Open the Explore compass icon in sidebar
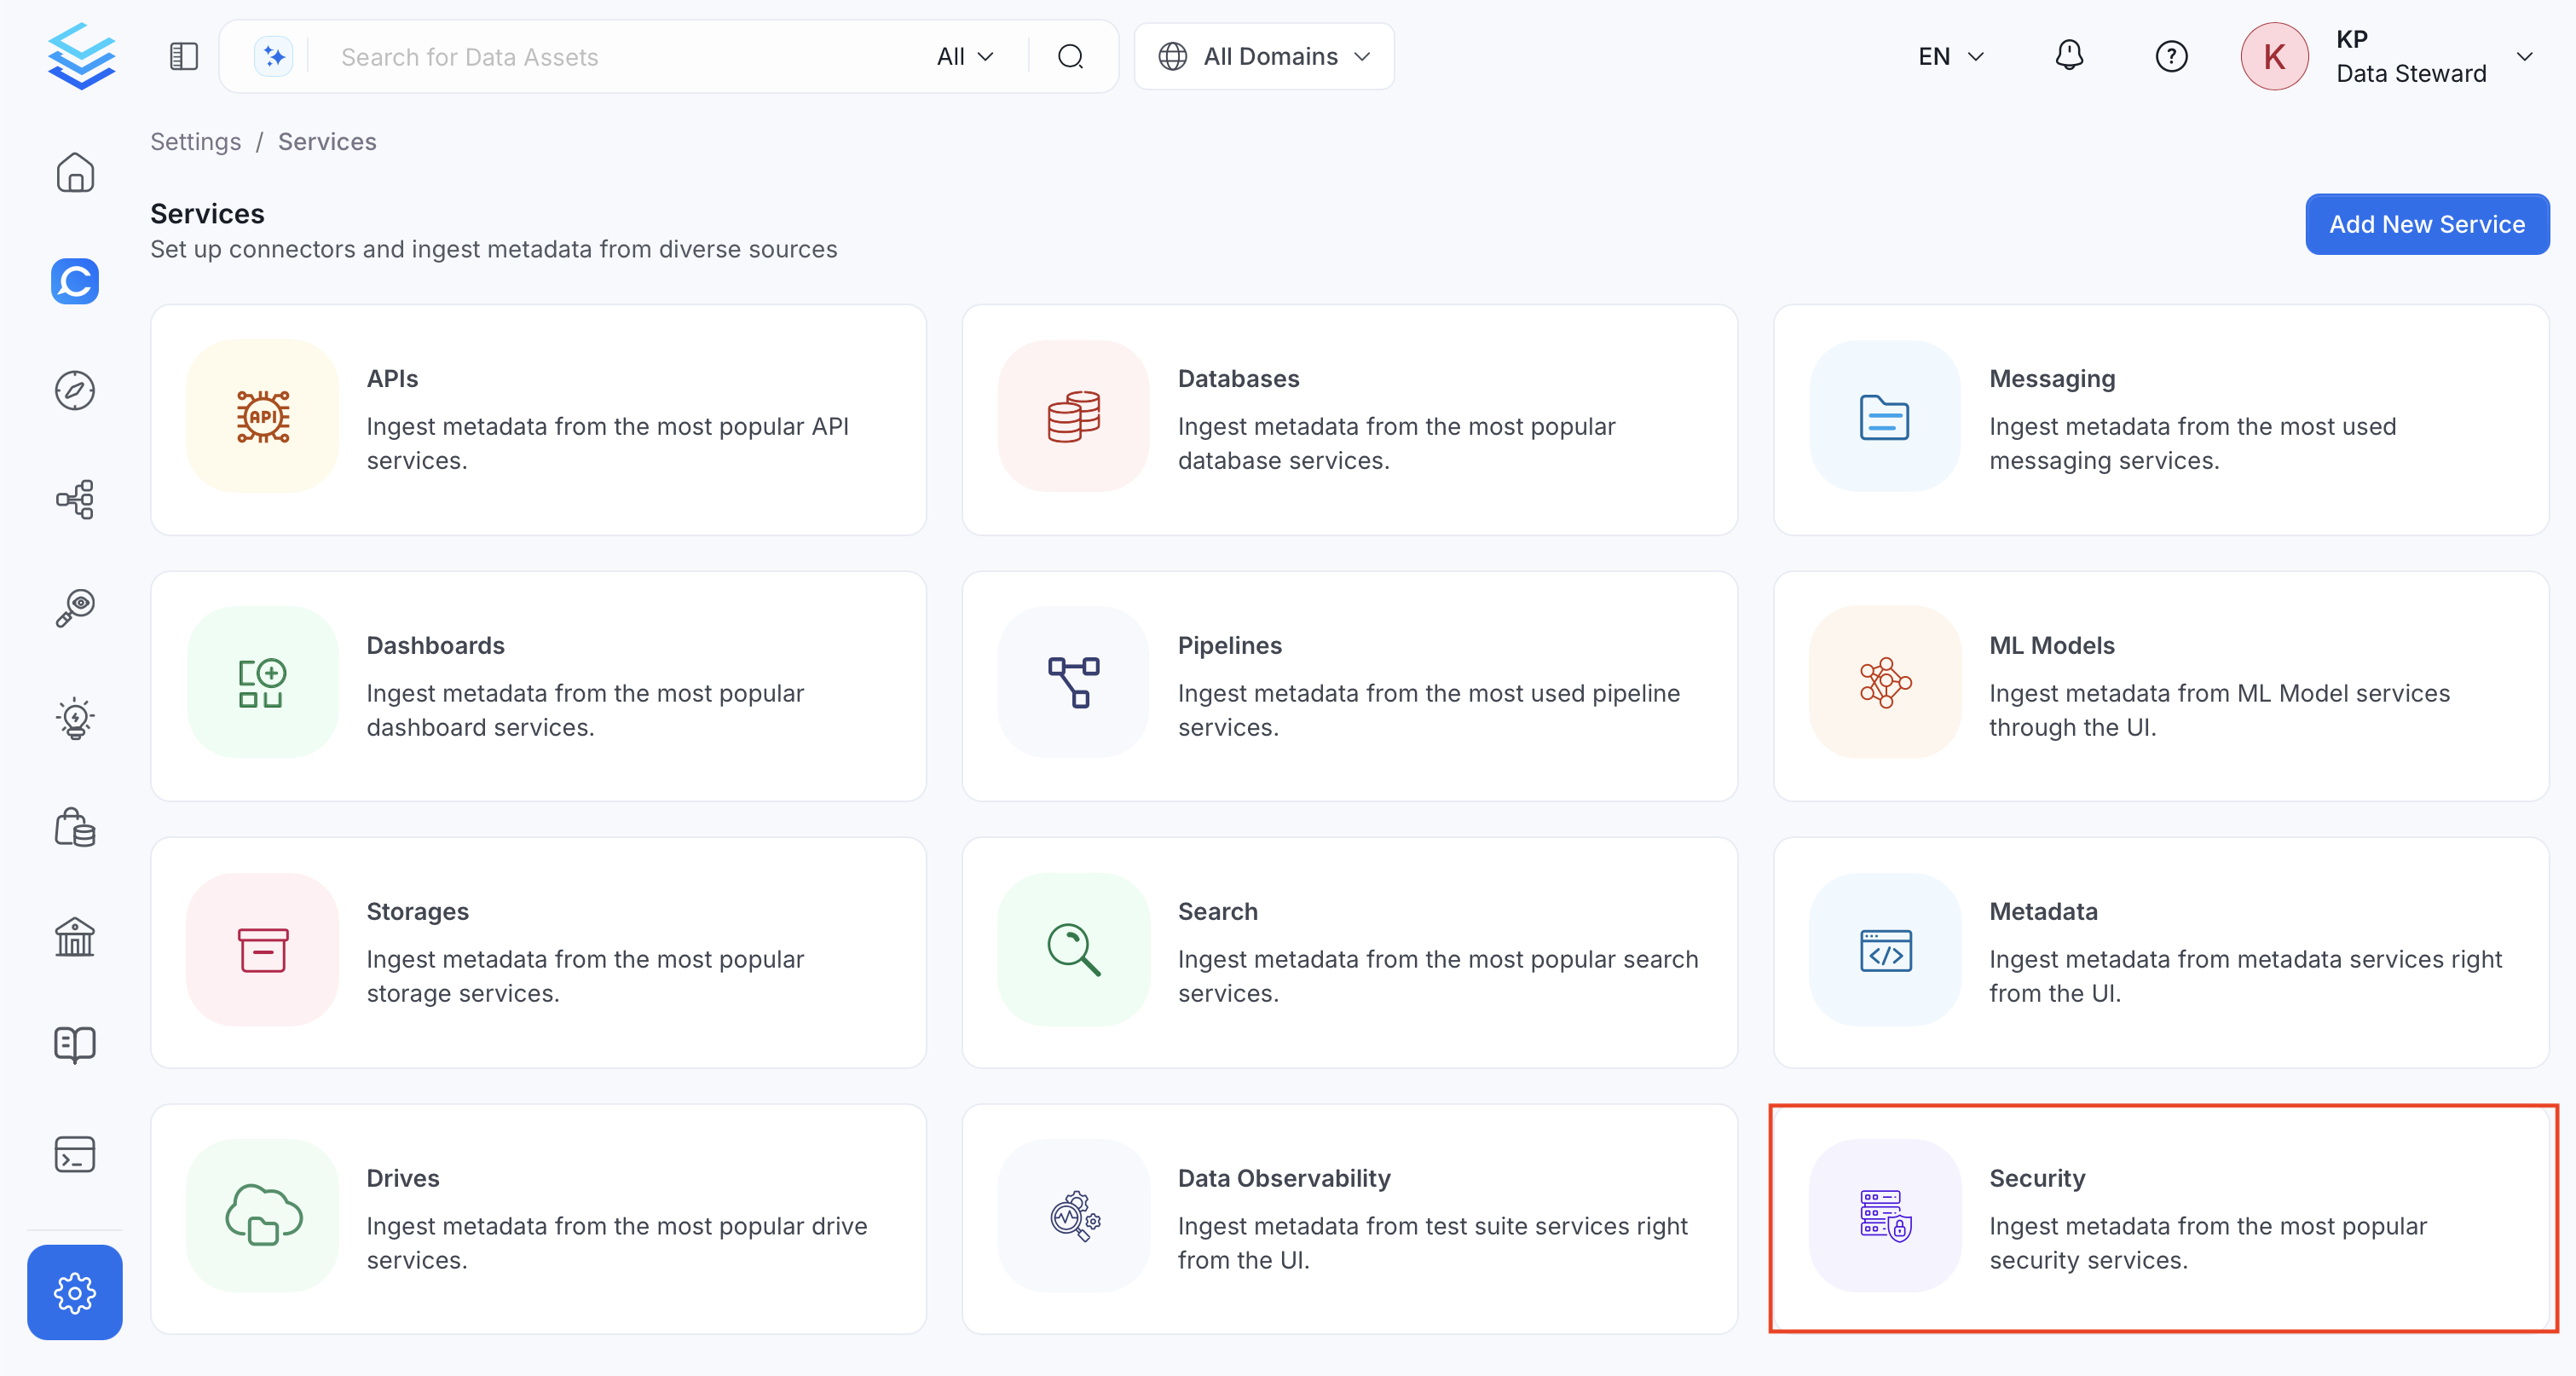 [75, 390]
